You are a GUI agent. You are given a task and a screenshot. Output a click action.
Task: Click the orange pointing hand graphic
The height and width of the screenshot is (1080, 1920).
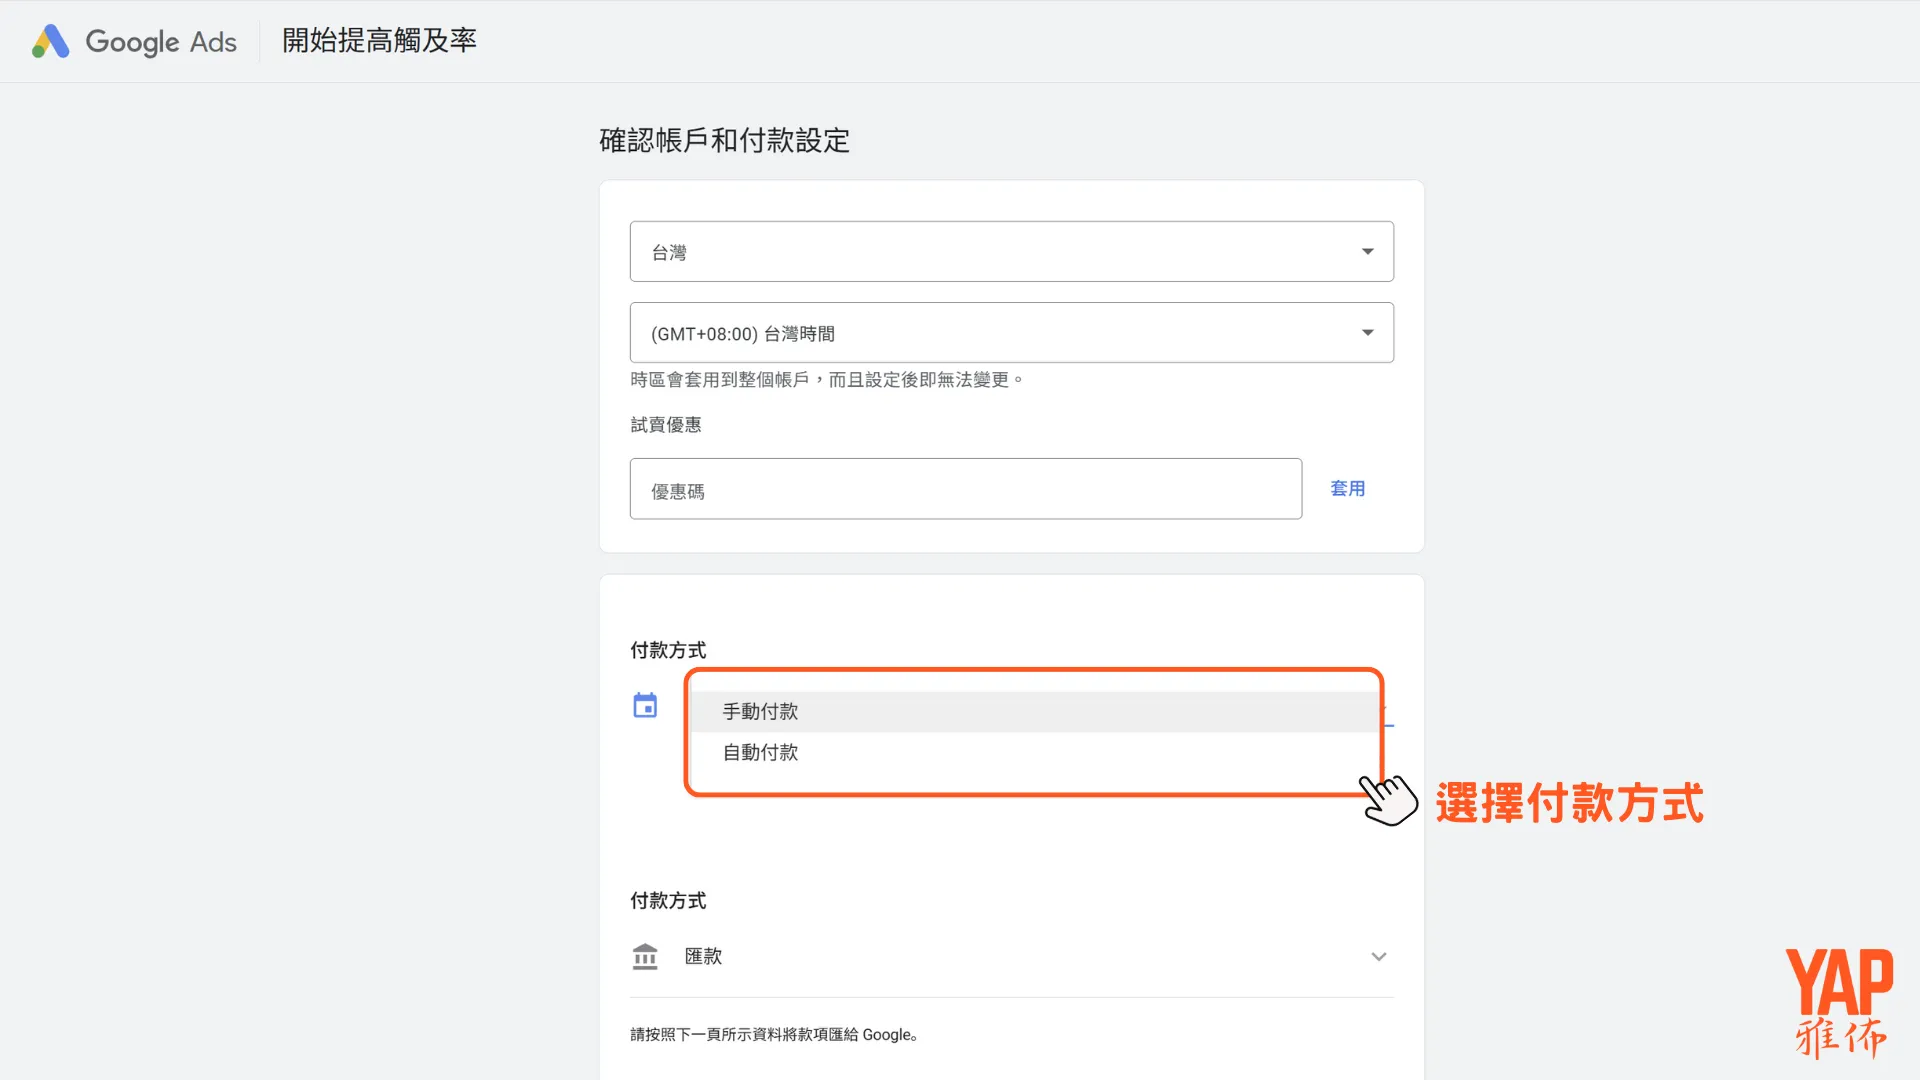click(x=1390, y=799)
